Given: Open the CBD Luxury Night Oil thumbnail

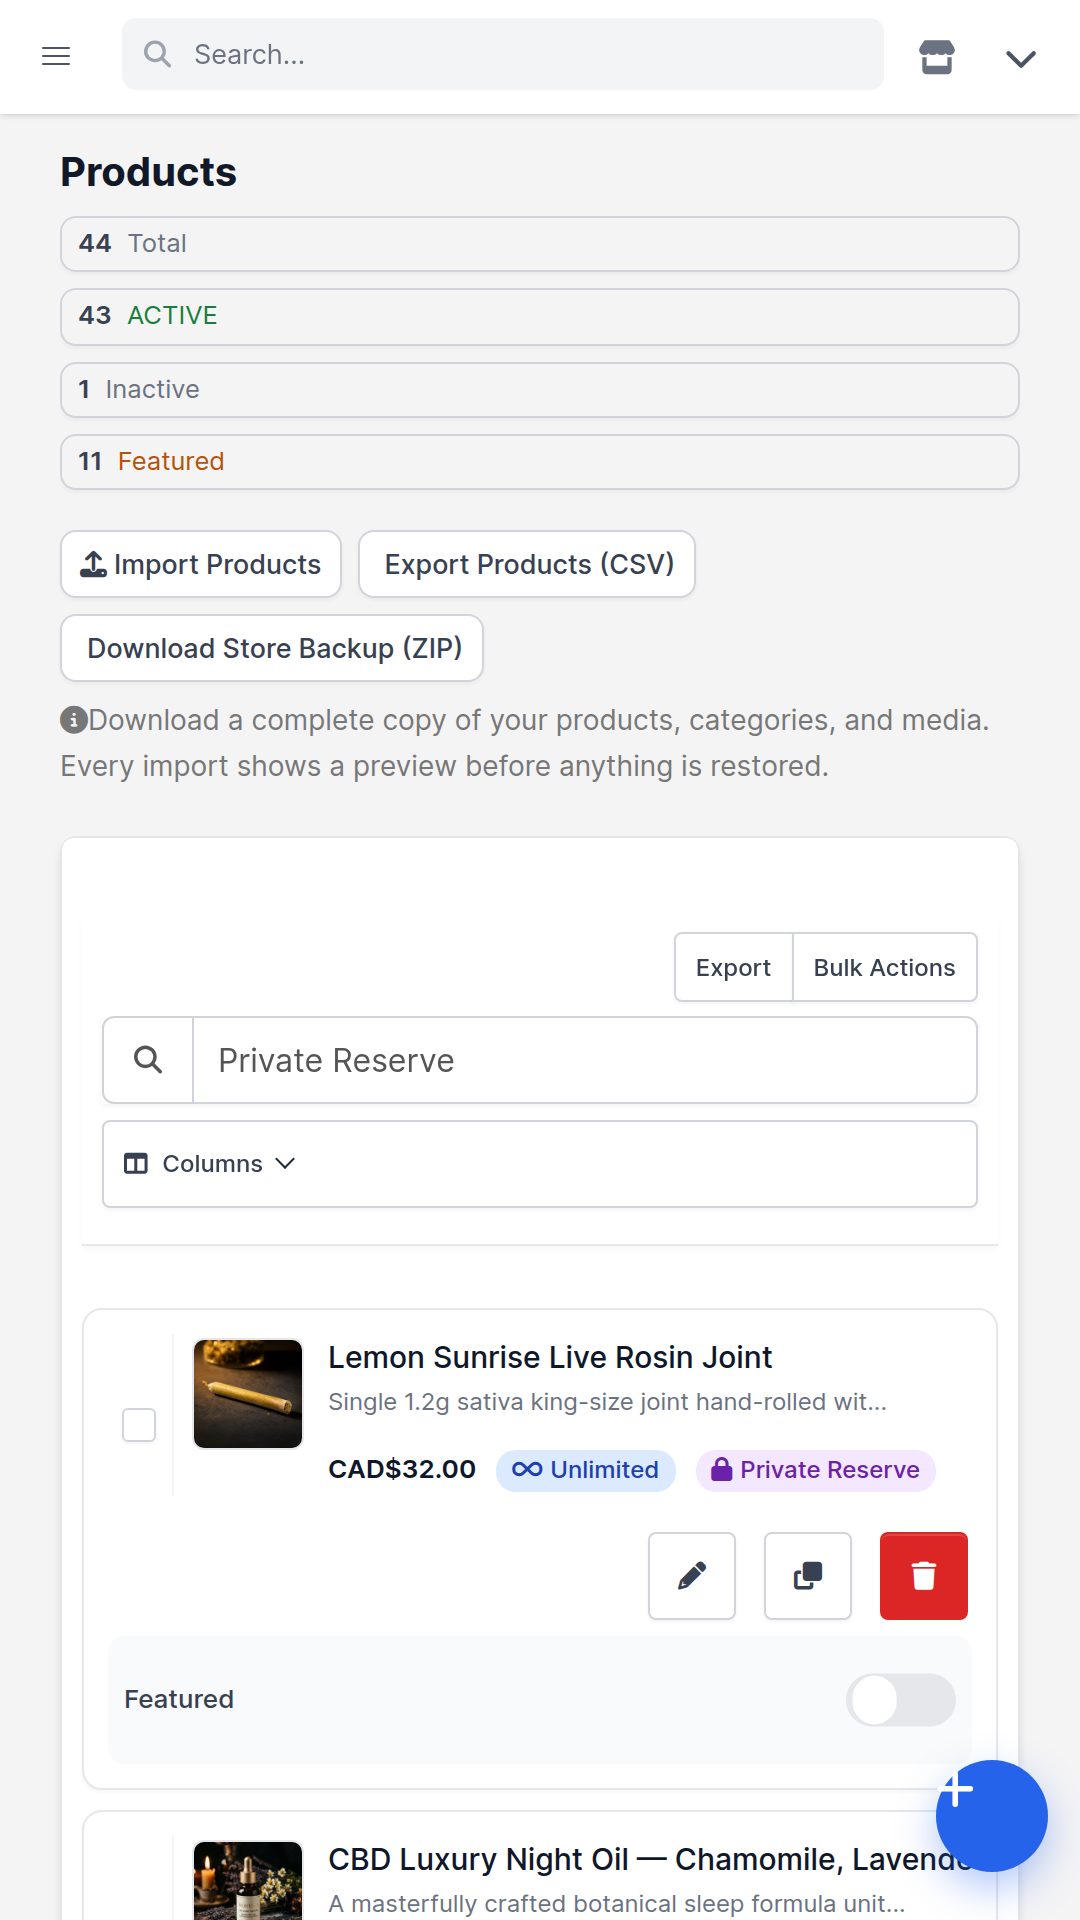Looking at the screenshot, I should [248, 1881].
